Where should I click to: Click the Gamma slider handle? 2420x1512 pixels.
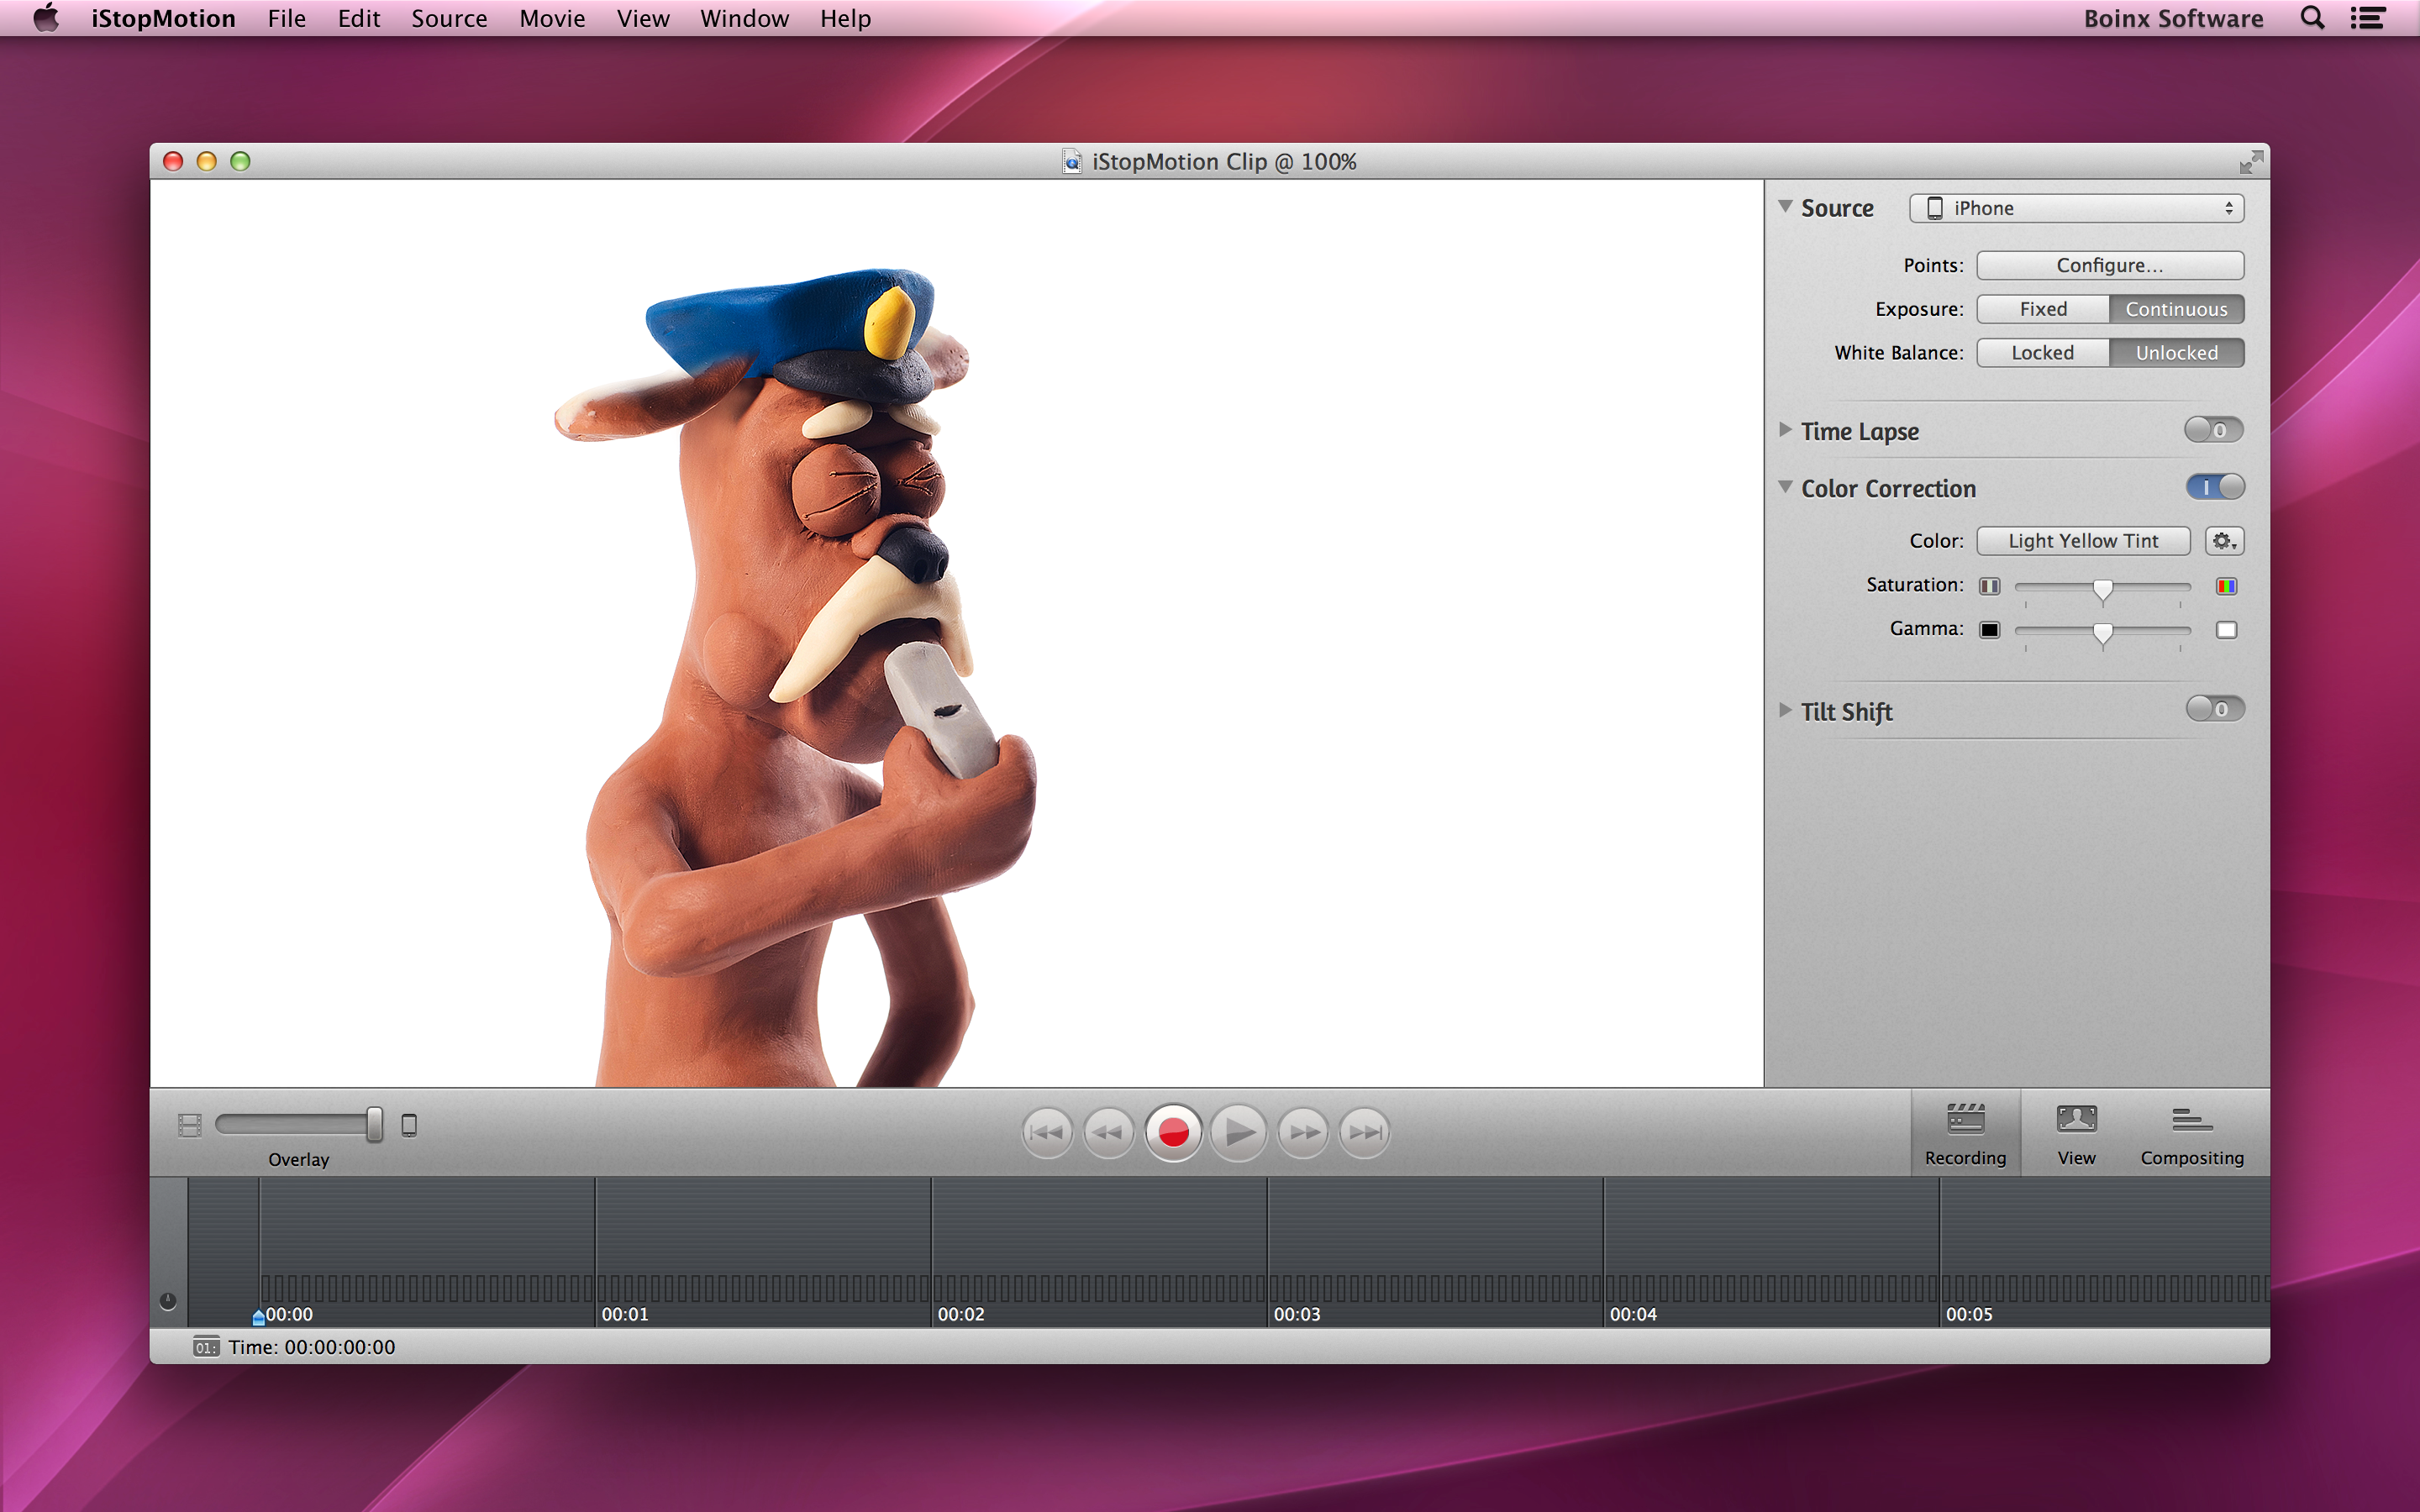pyautogui.click(x=2102, y=633)
